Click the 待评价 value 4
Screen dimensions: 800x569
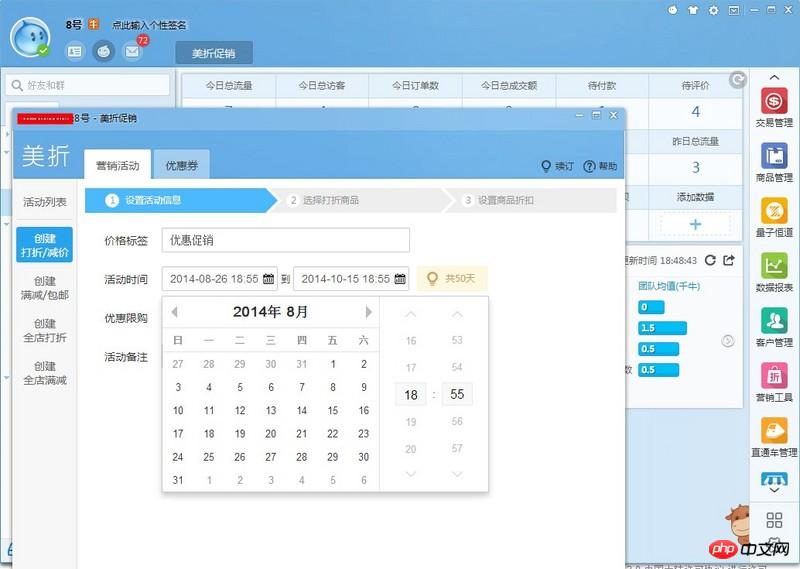pos(695,112)
